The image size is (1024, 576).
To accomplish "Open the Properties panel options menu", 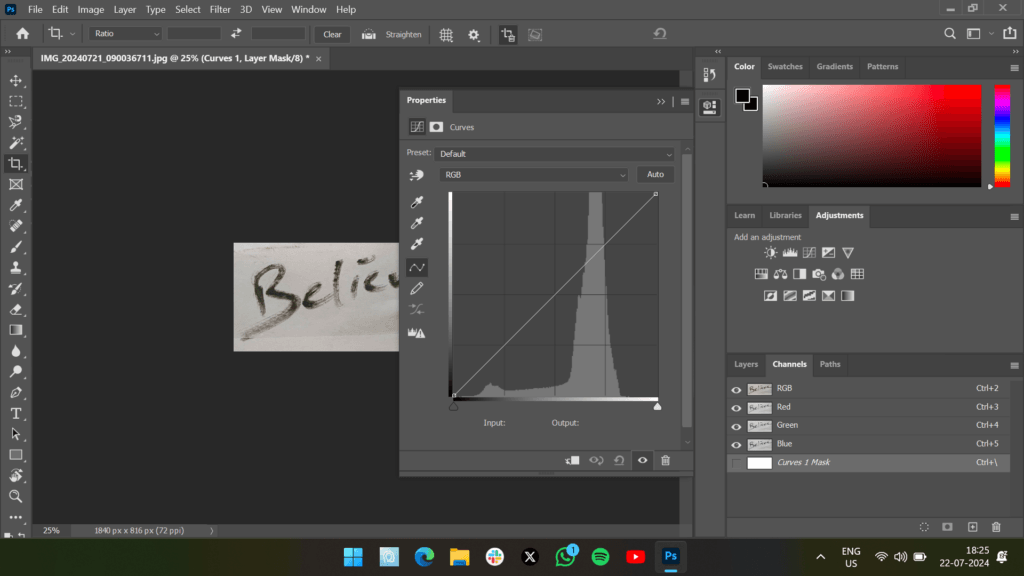I will (684, 101).
